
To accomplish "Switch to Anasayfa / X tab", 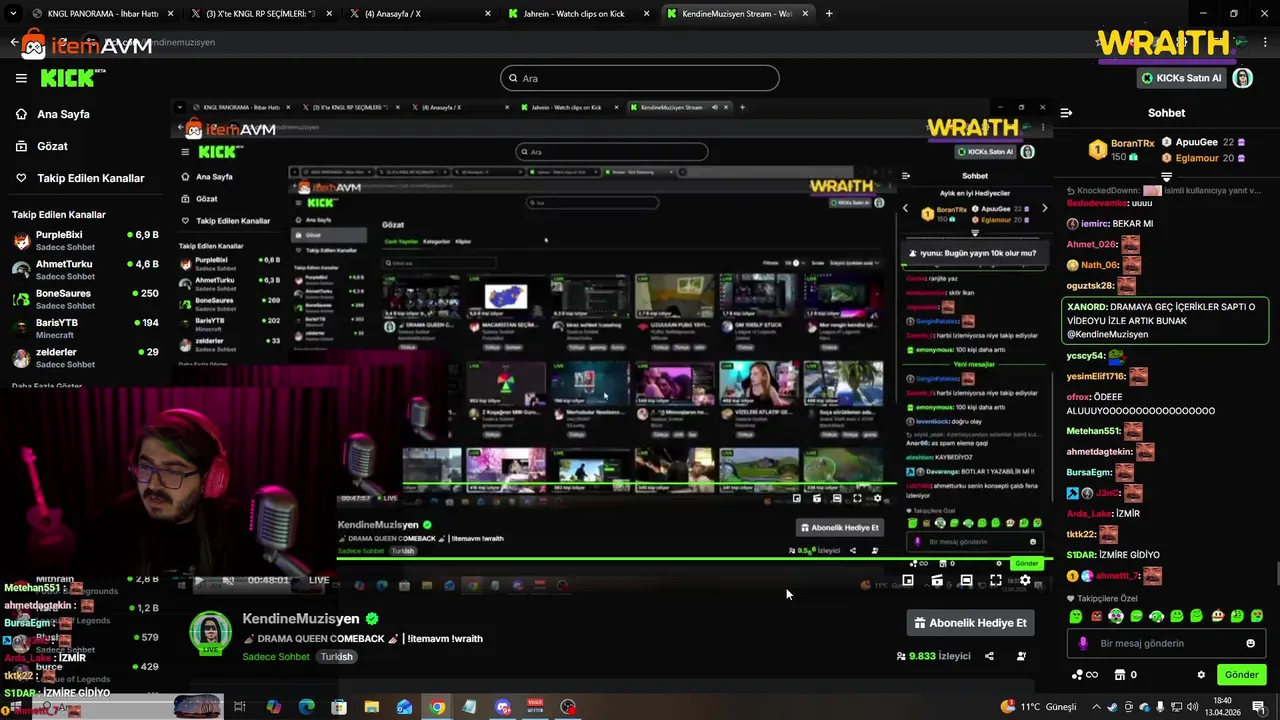I will tap(420, 13).
